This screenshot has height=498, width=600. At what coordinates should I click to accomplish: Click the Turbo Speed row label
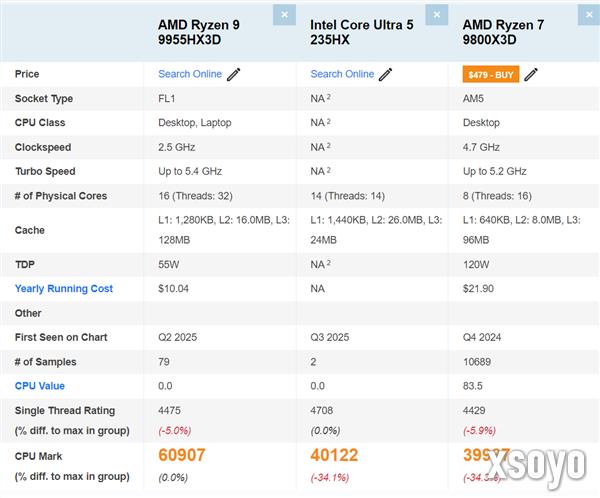click(45, 171)
